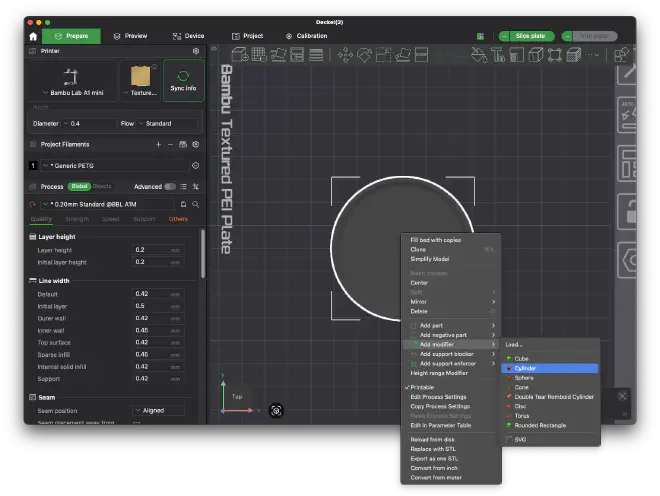Open the Flow Standard dropdown

167,123
